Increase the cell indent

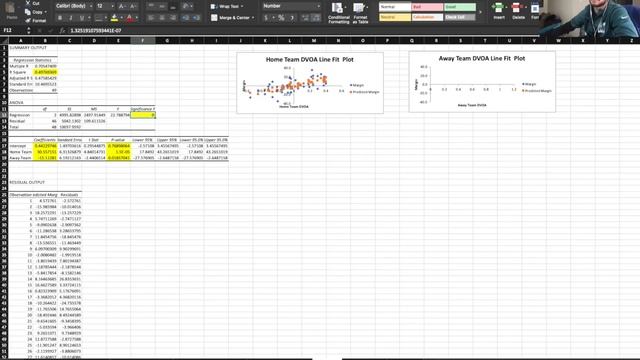click(196, 18)
